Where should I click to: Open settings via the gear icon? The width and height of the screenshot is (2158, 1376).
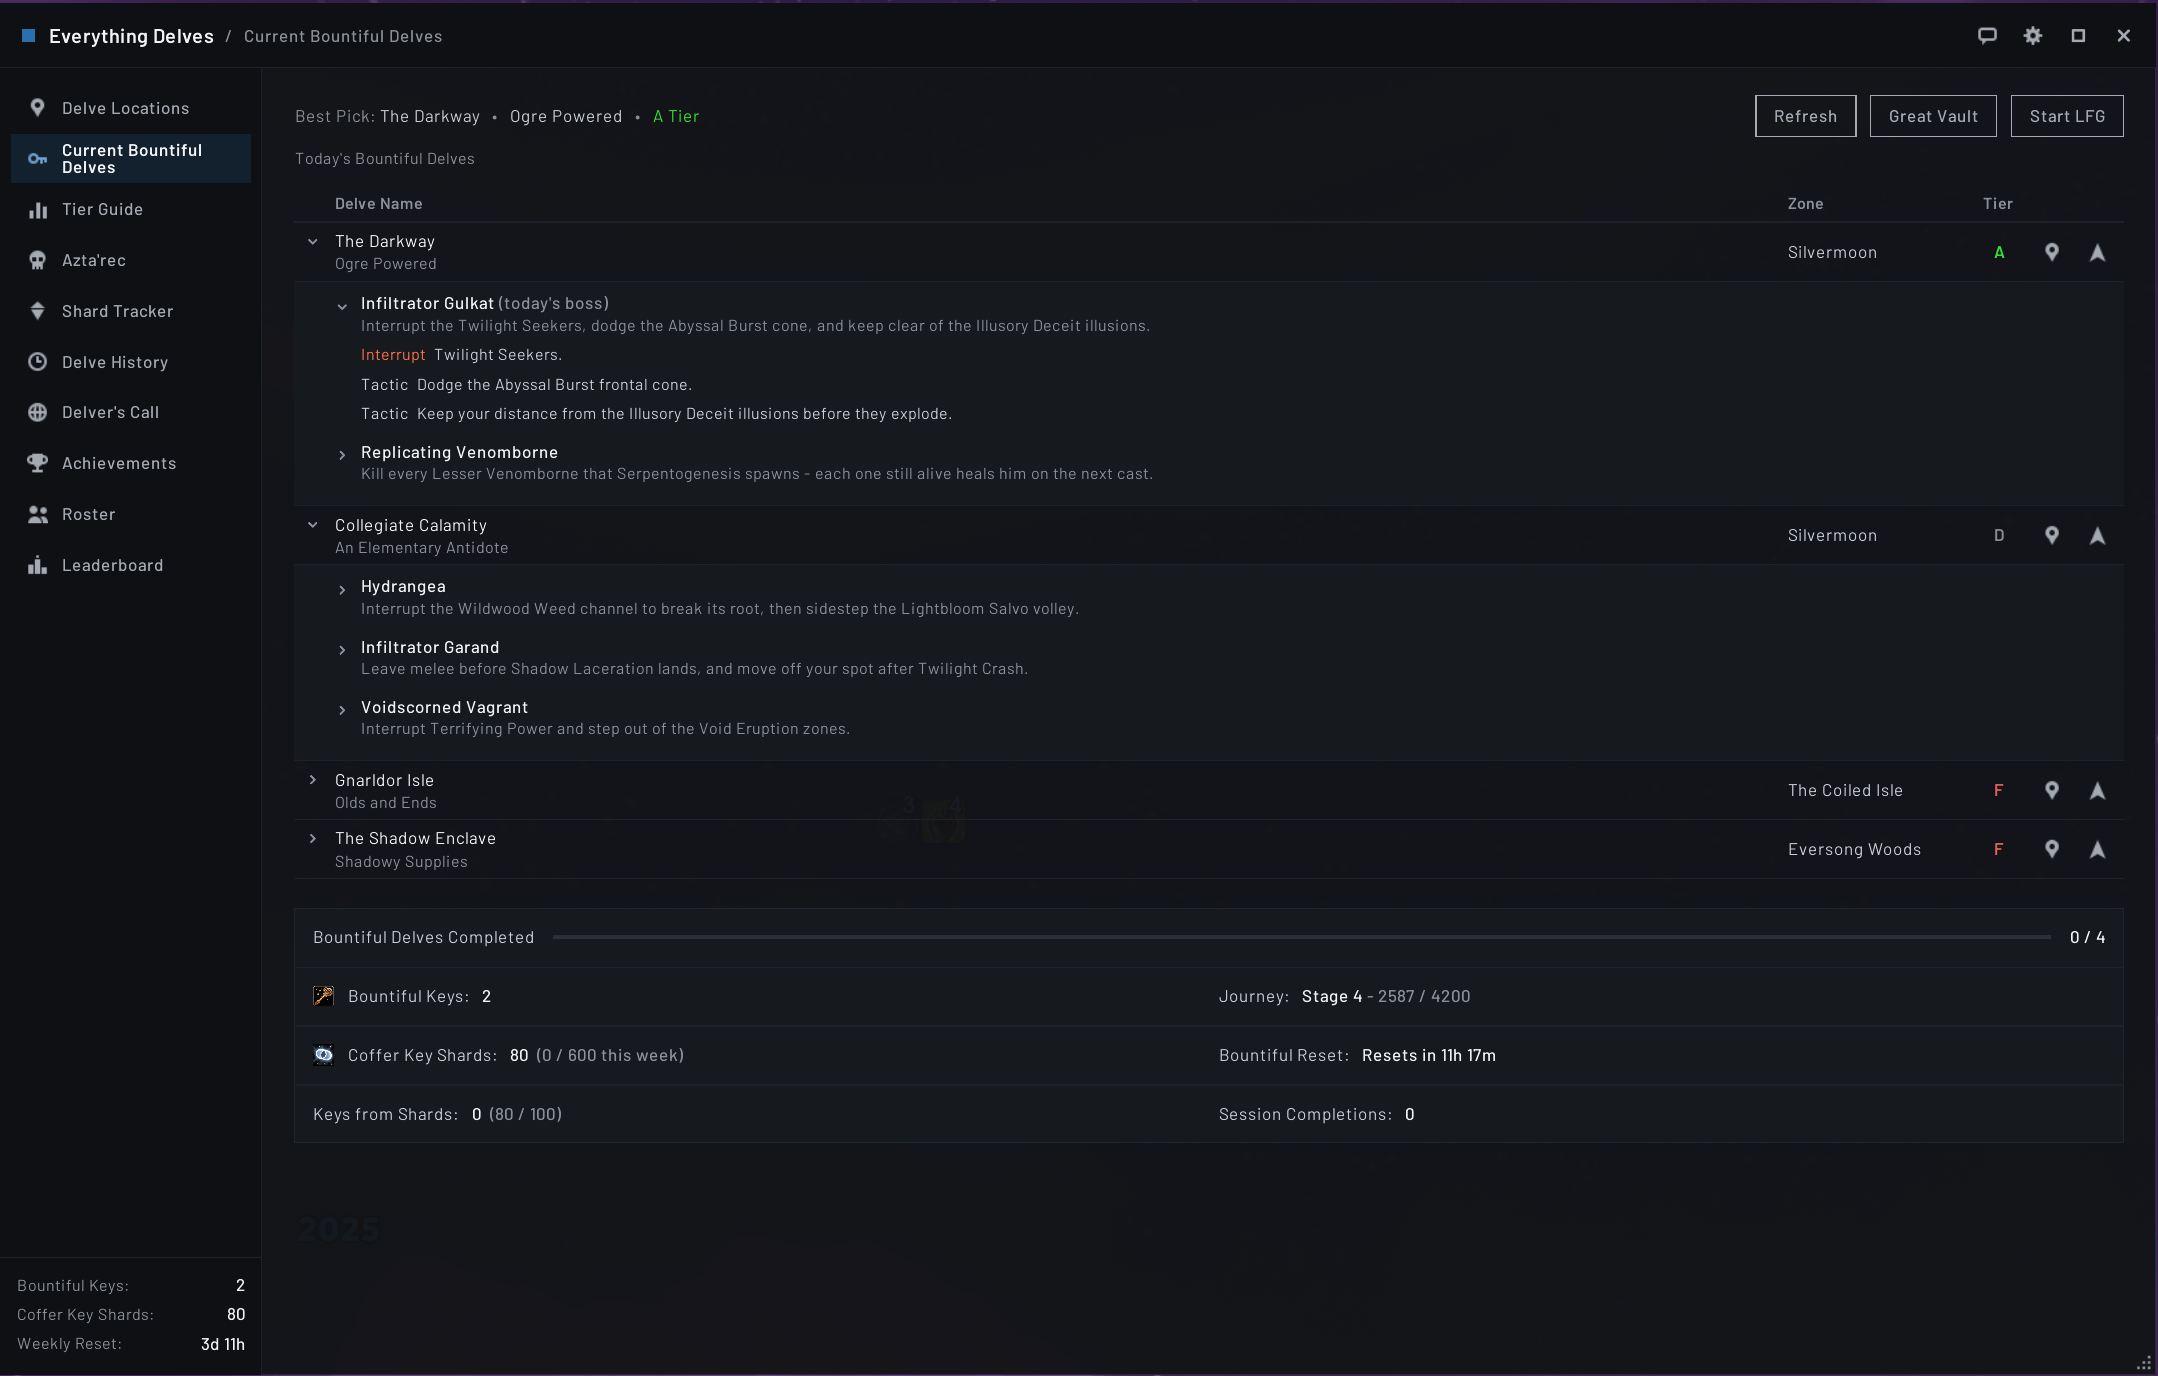click(2033, 36)
